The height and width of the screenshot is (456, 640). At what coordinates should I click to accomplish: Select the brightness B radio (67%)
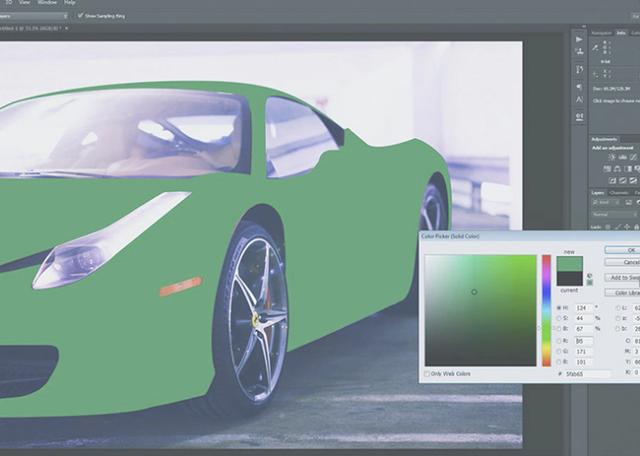click(x=559, y=329)
